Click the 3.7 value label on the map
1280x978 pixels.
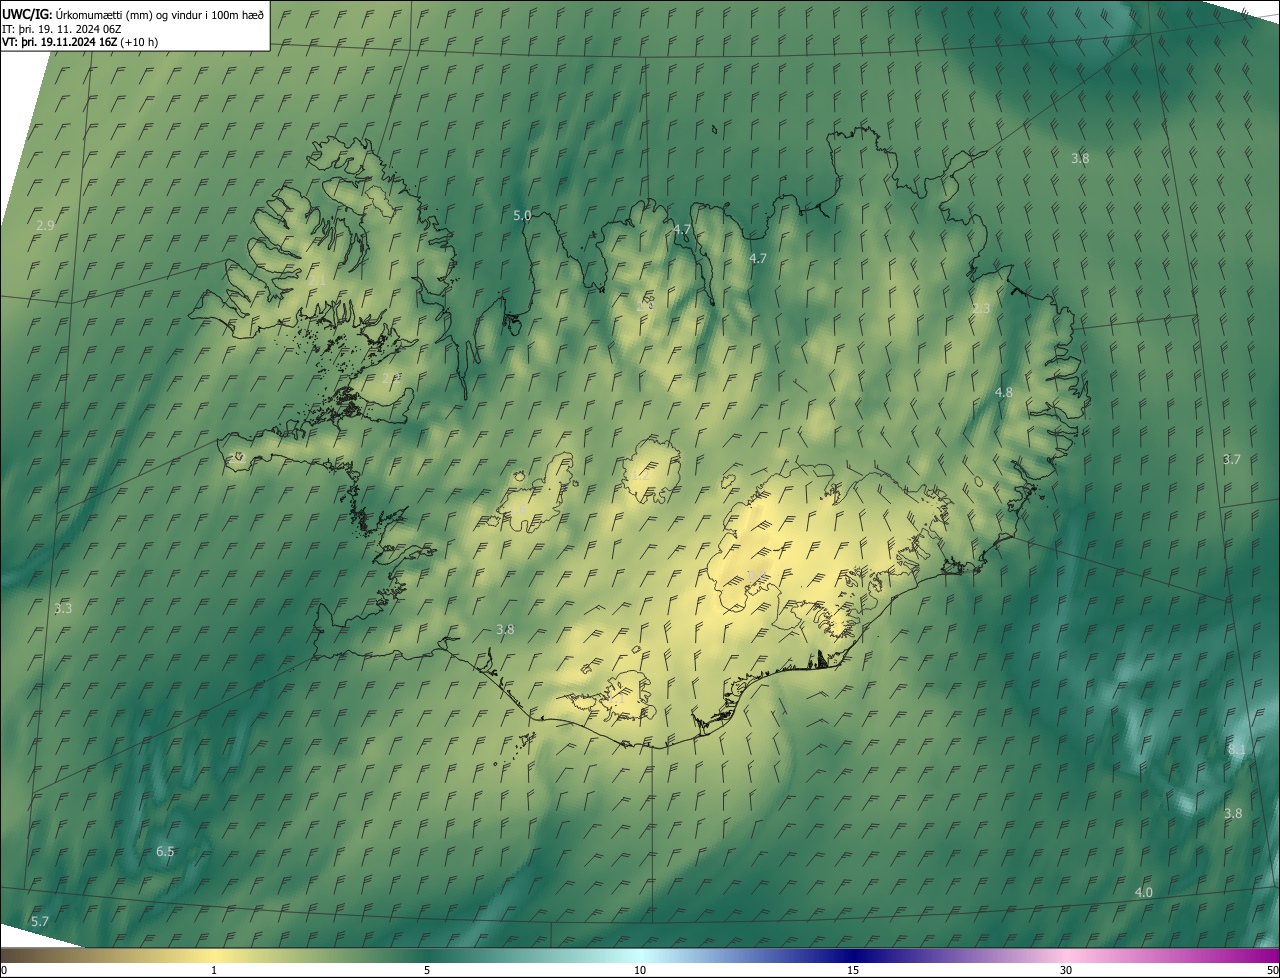coord(1232,460)
